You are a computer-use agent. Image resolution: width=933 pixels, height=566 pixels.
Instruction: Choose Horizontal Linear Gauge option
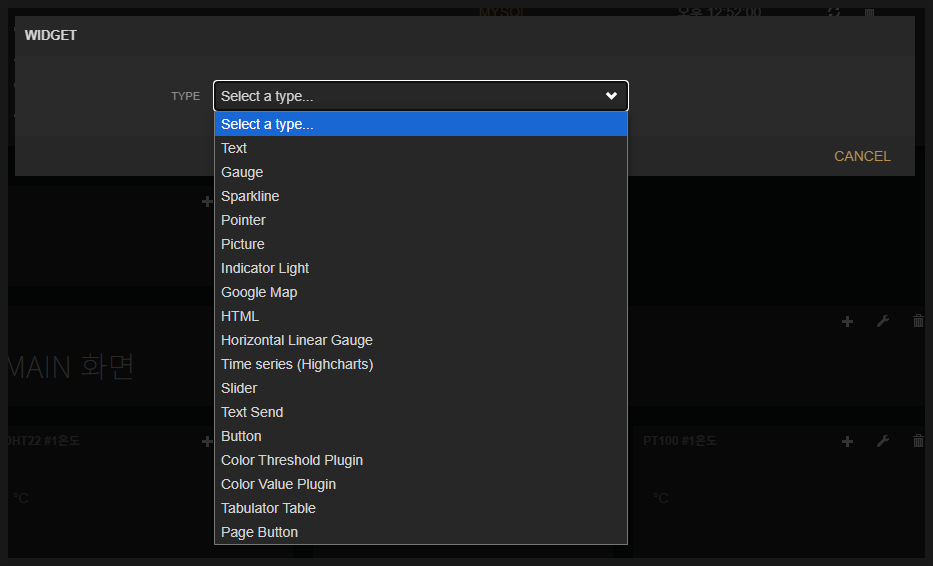(x=421, y=340)
